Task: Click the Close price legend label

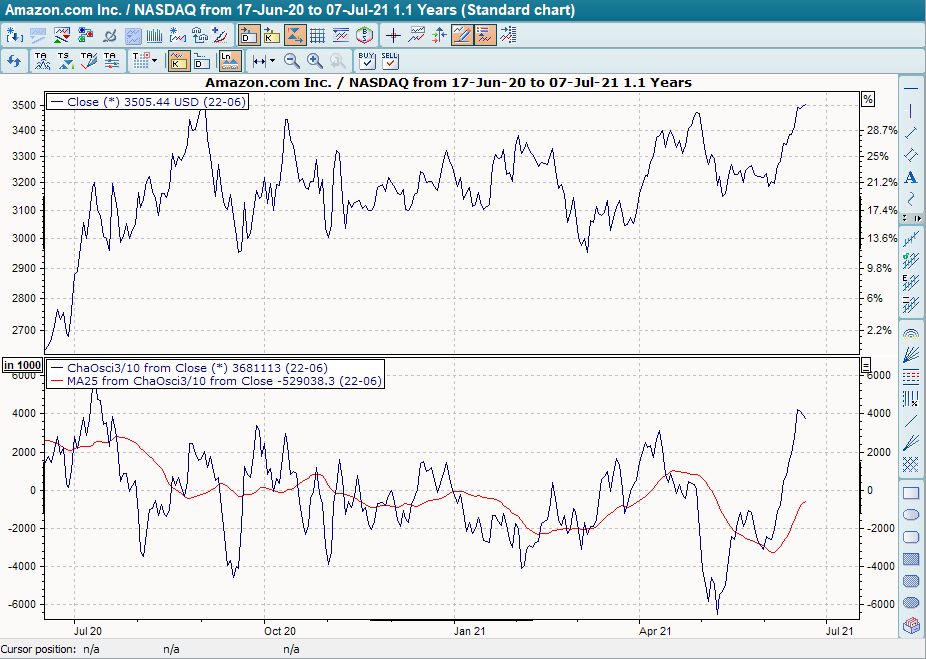Action: [150, 102]
